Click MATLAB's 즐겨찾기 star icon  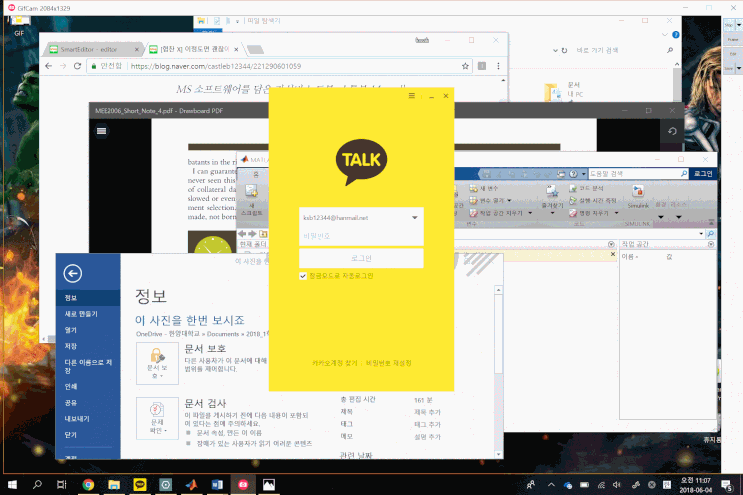(x=552, y=192)
